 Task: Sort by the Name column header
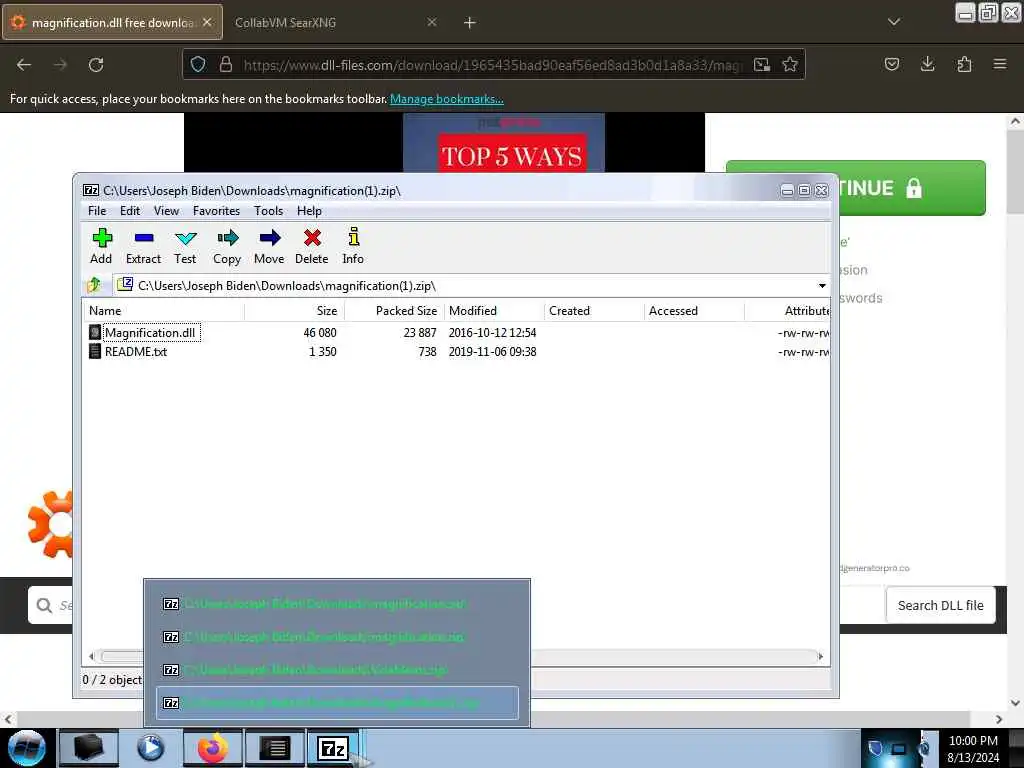163,311
